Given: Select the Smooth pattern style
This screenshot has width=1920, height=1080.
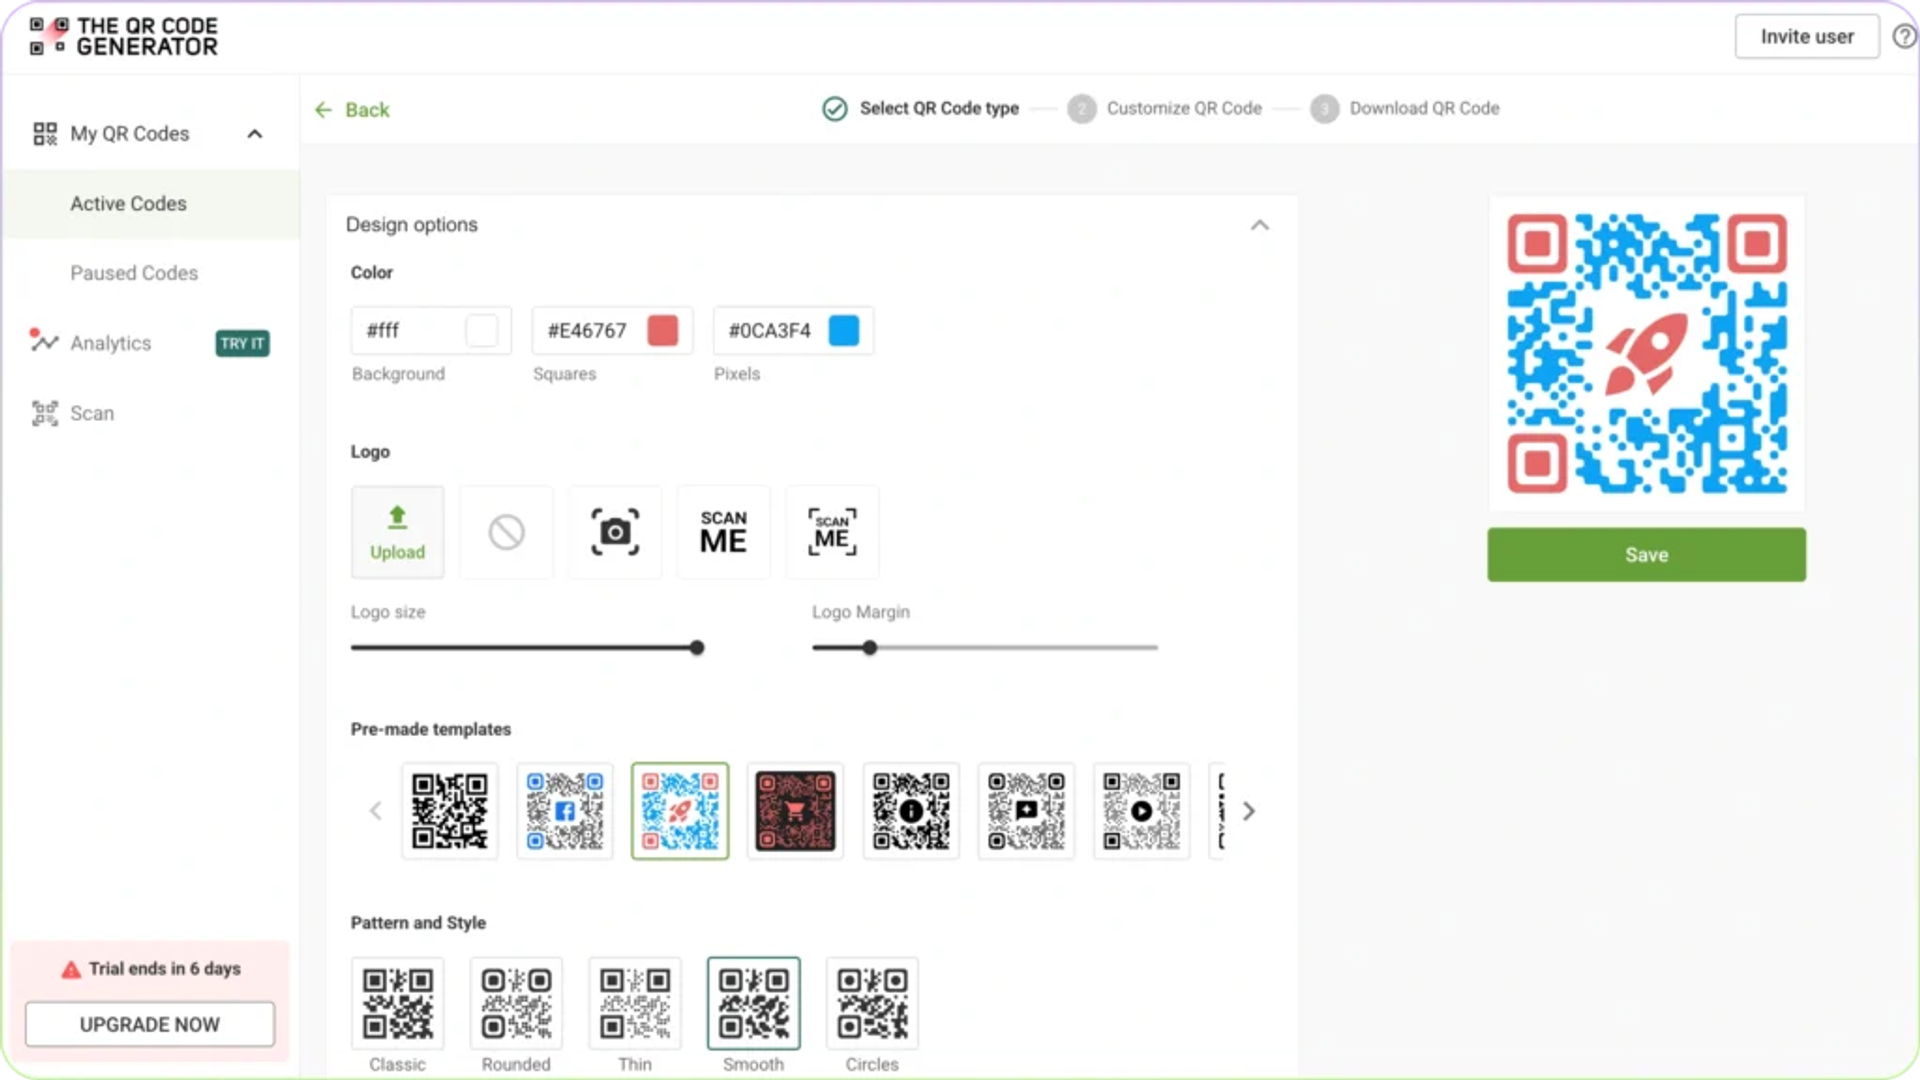Looking at the screenshot, I should (754, 1003).
